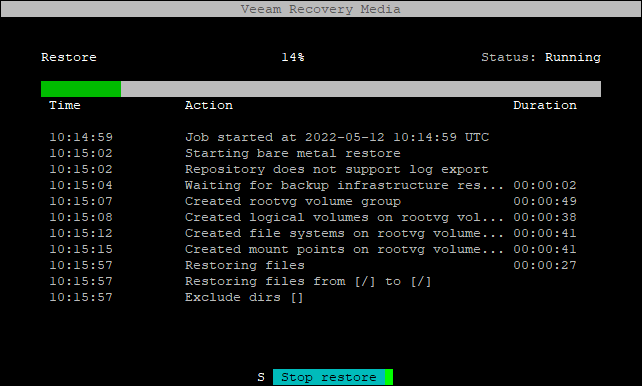Select 'Created logical volumes on rootvg vol...' entry

[313, 217]
